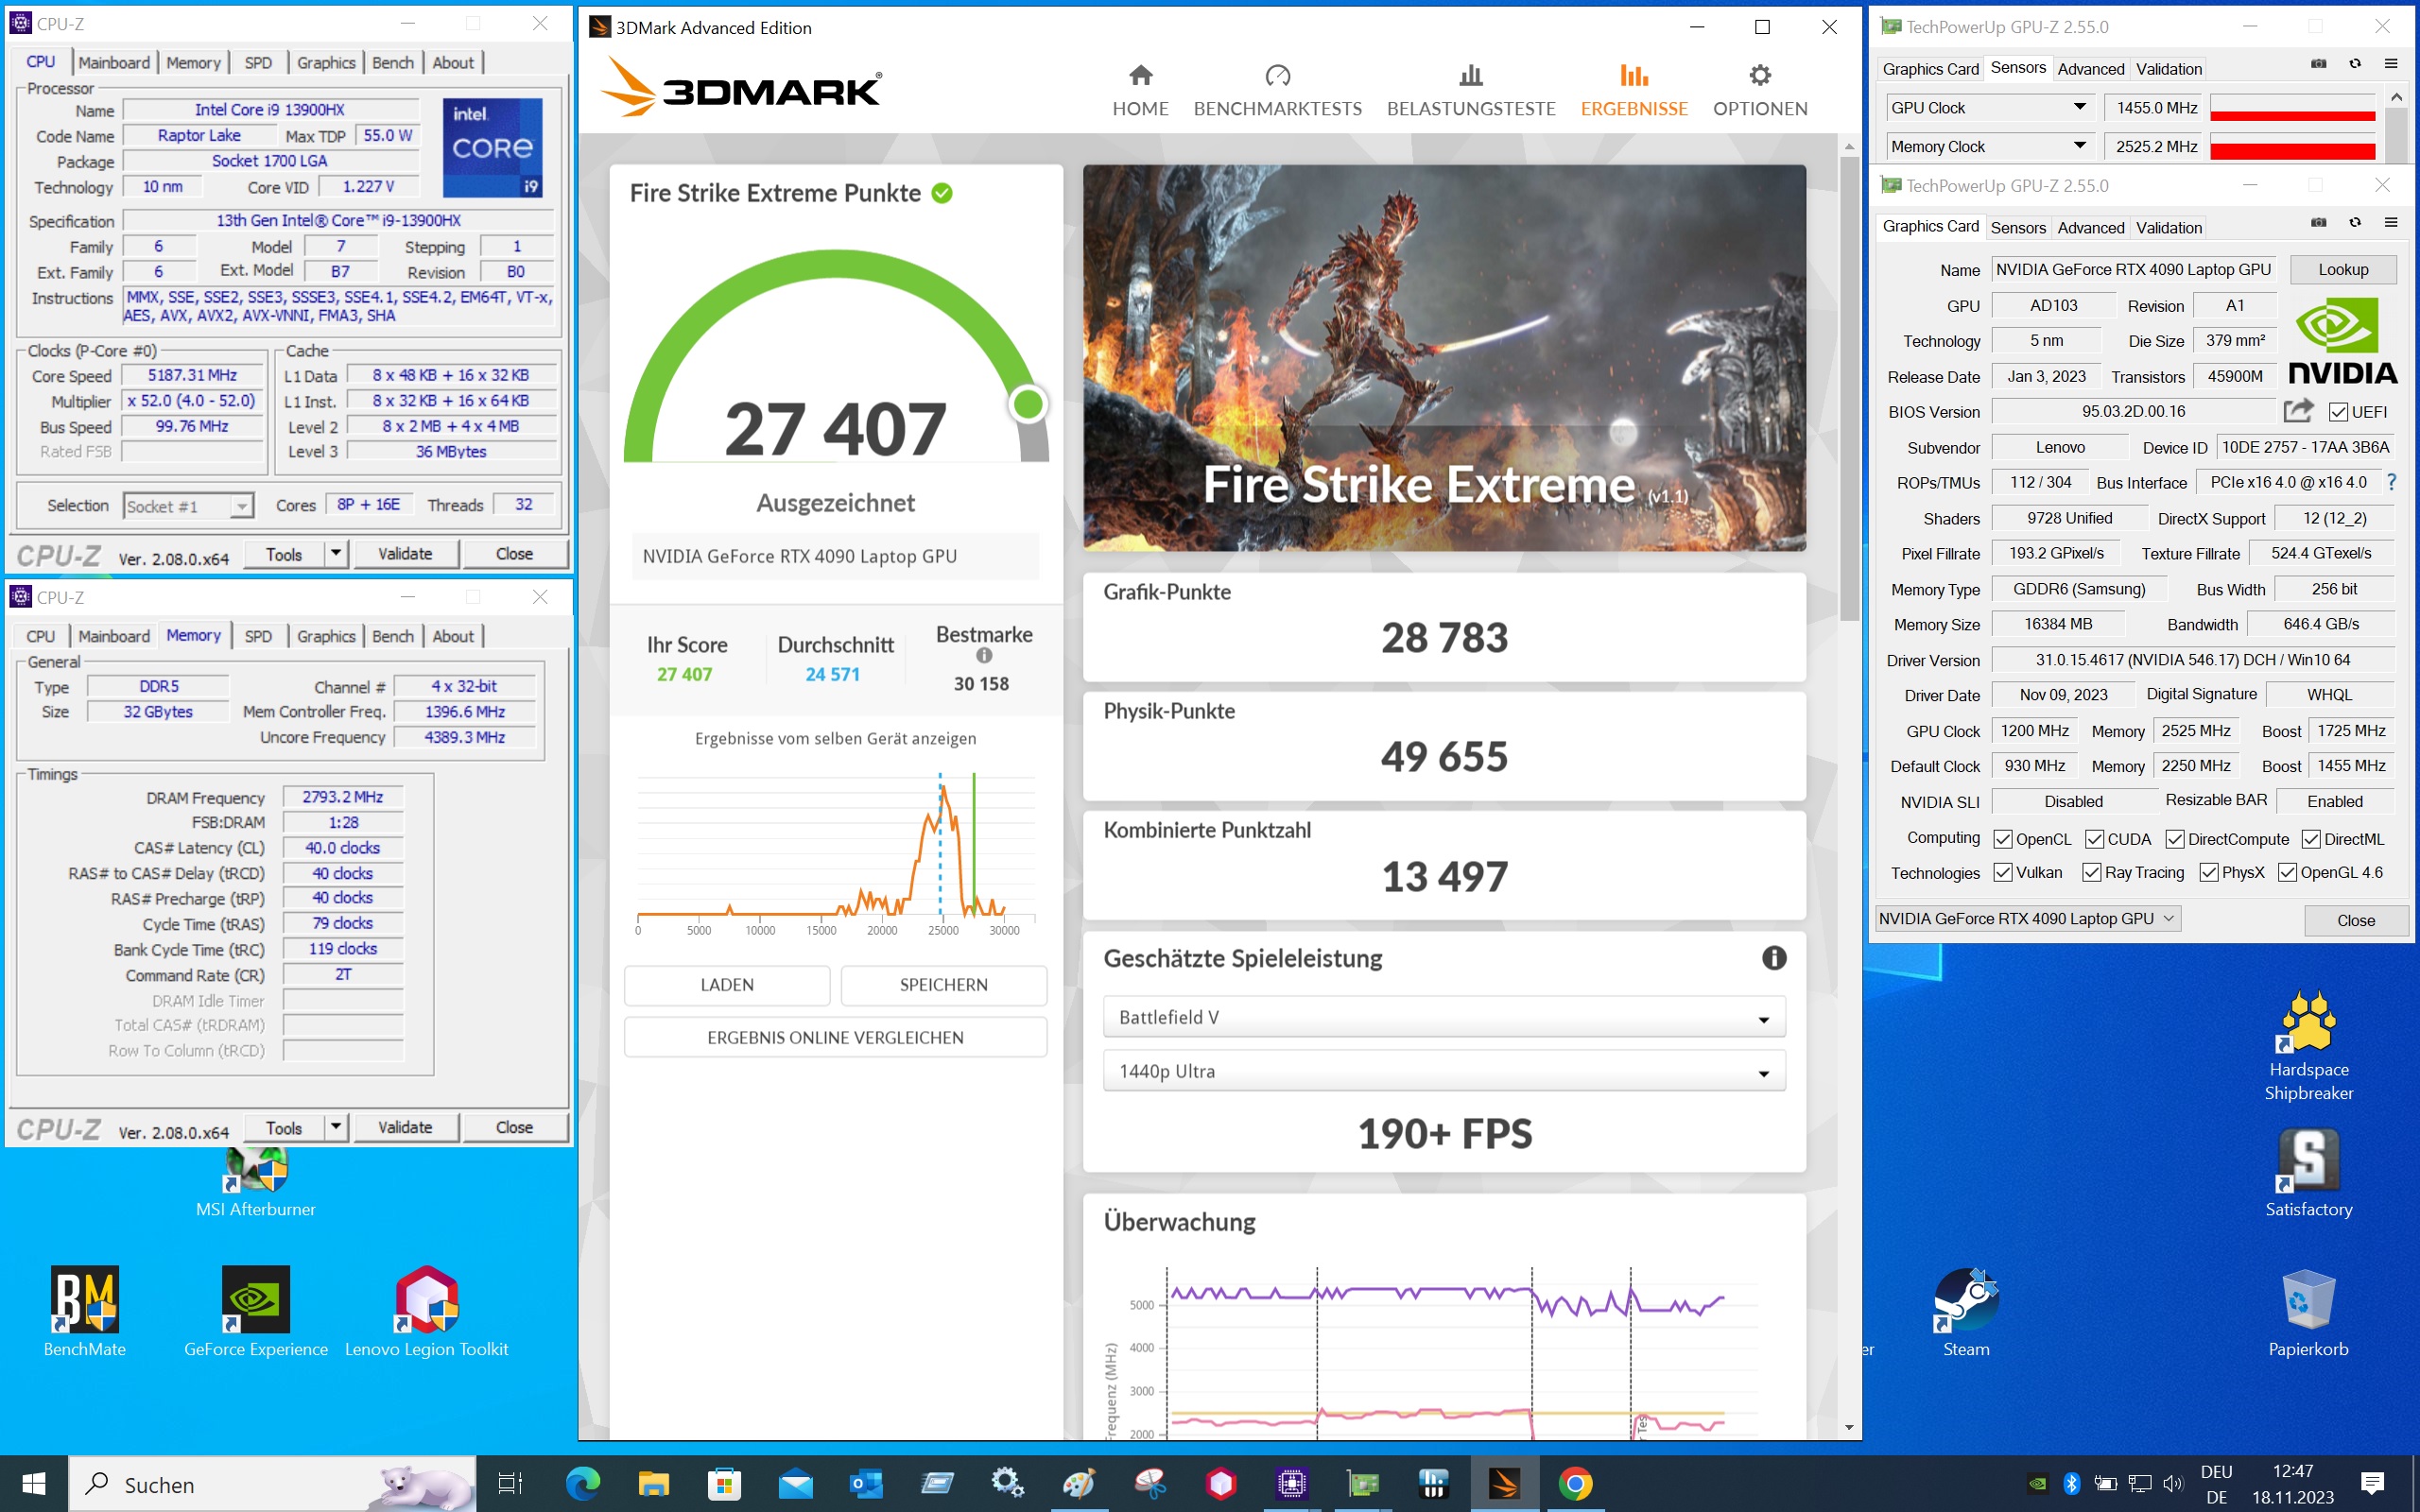Click the taskbar Suchen search box
Screen dimensions: 2420x1512
point(272,1484)
